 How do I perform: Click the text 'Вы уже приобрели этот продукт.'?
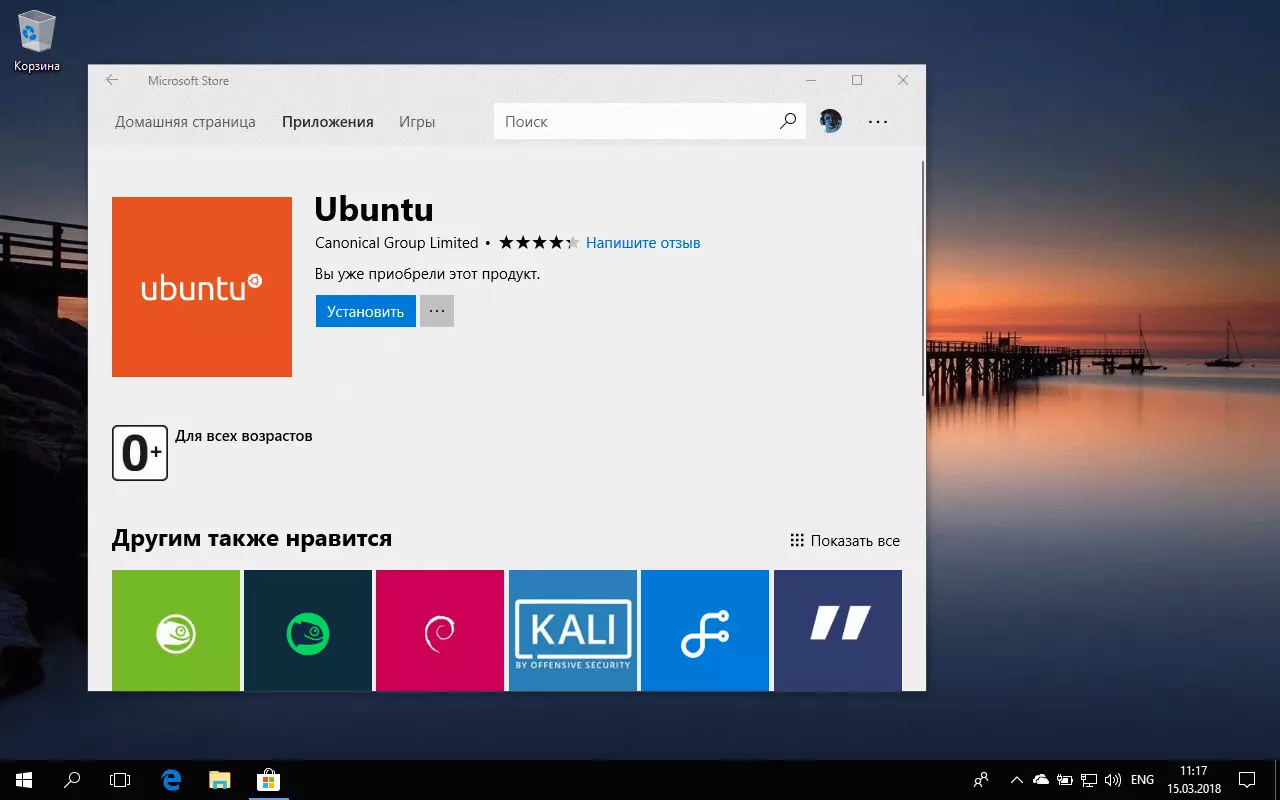coord(428,274)
